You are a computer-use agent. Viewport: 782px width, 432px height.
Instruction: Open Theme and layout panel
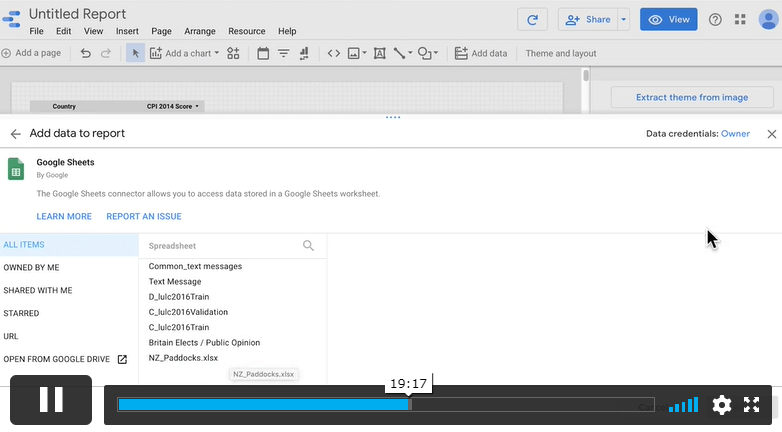561,53
